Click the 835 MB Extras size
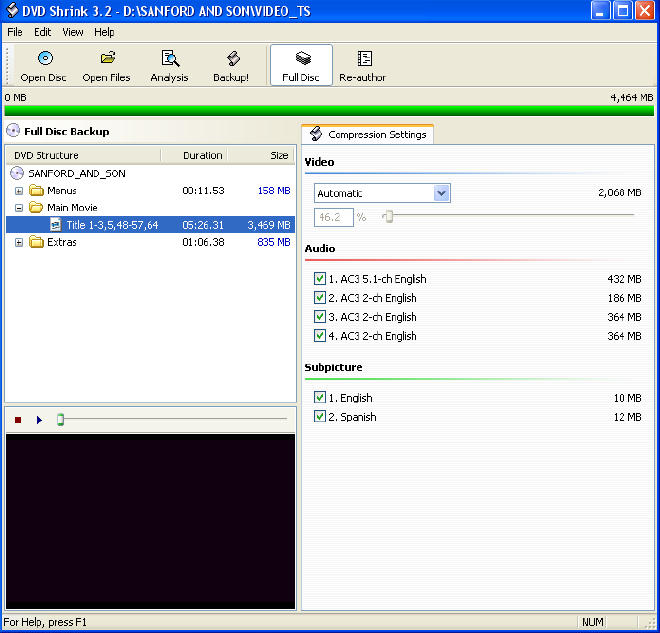 (274, 242)
